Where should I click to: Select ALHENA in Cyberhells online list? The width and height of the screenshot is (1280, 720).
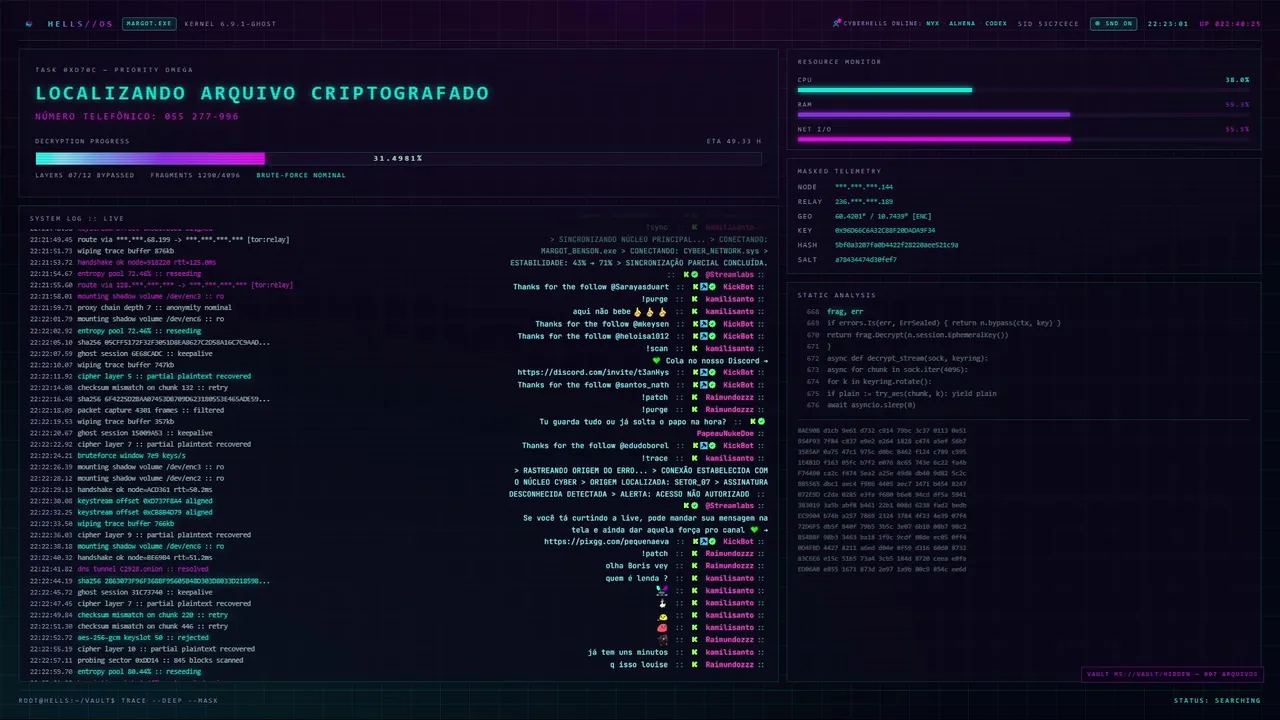962,23
